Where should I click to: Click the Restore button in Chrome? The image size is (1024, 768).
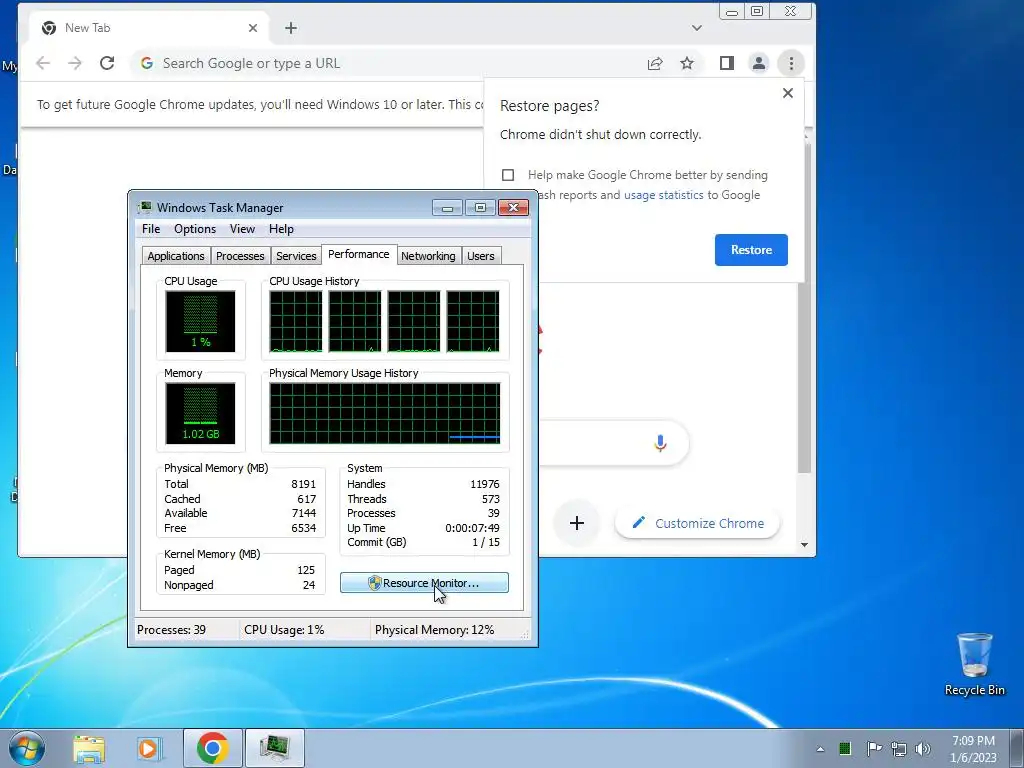point(751,249)
